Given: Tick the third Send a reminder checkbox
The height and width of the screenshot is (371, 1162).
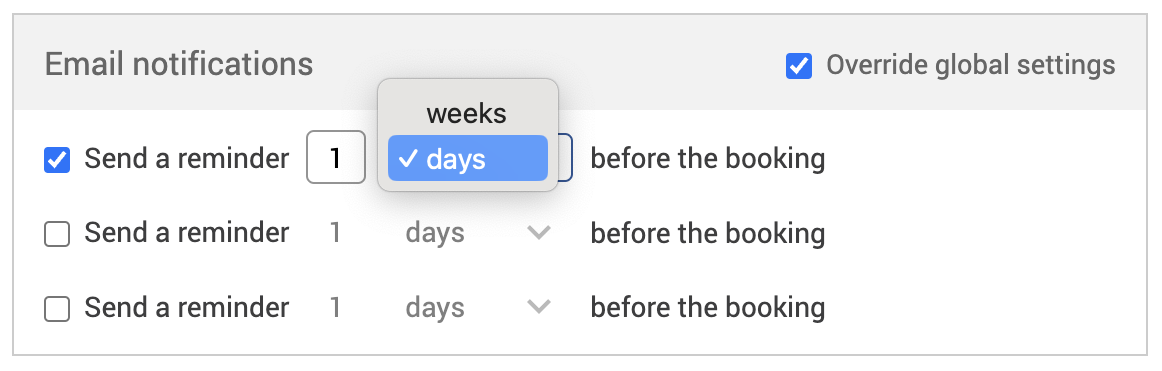Looking at the screenshot, I should (57, 309).
